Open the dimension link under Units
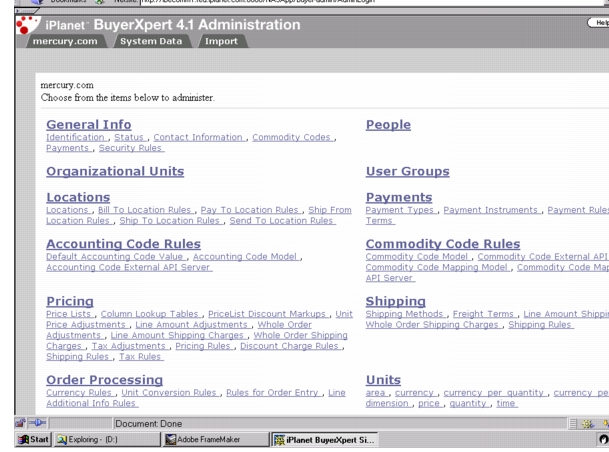The width and height of the screenshot is (609, 452). 387,403
